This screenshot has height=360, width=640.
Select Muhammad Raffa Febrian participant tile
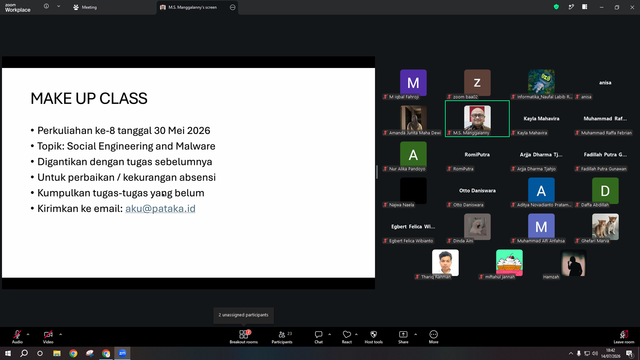[x=605, y=120]
